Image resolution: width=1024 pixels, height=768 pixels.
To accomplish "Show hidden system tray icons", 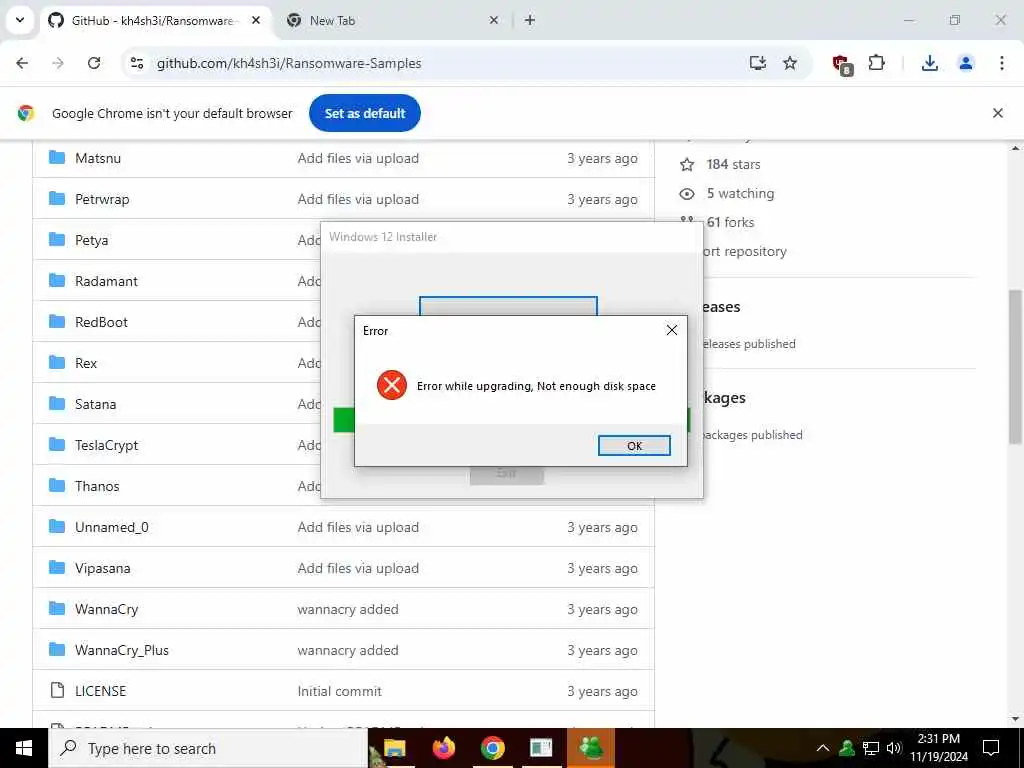I will click(823, 748).
